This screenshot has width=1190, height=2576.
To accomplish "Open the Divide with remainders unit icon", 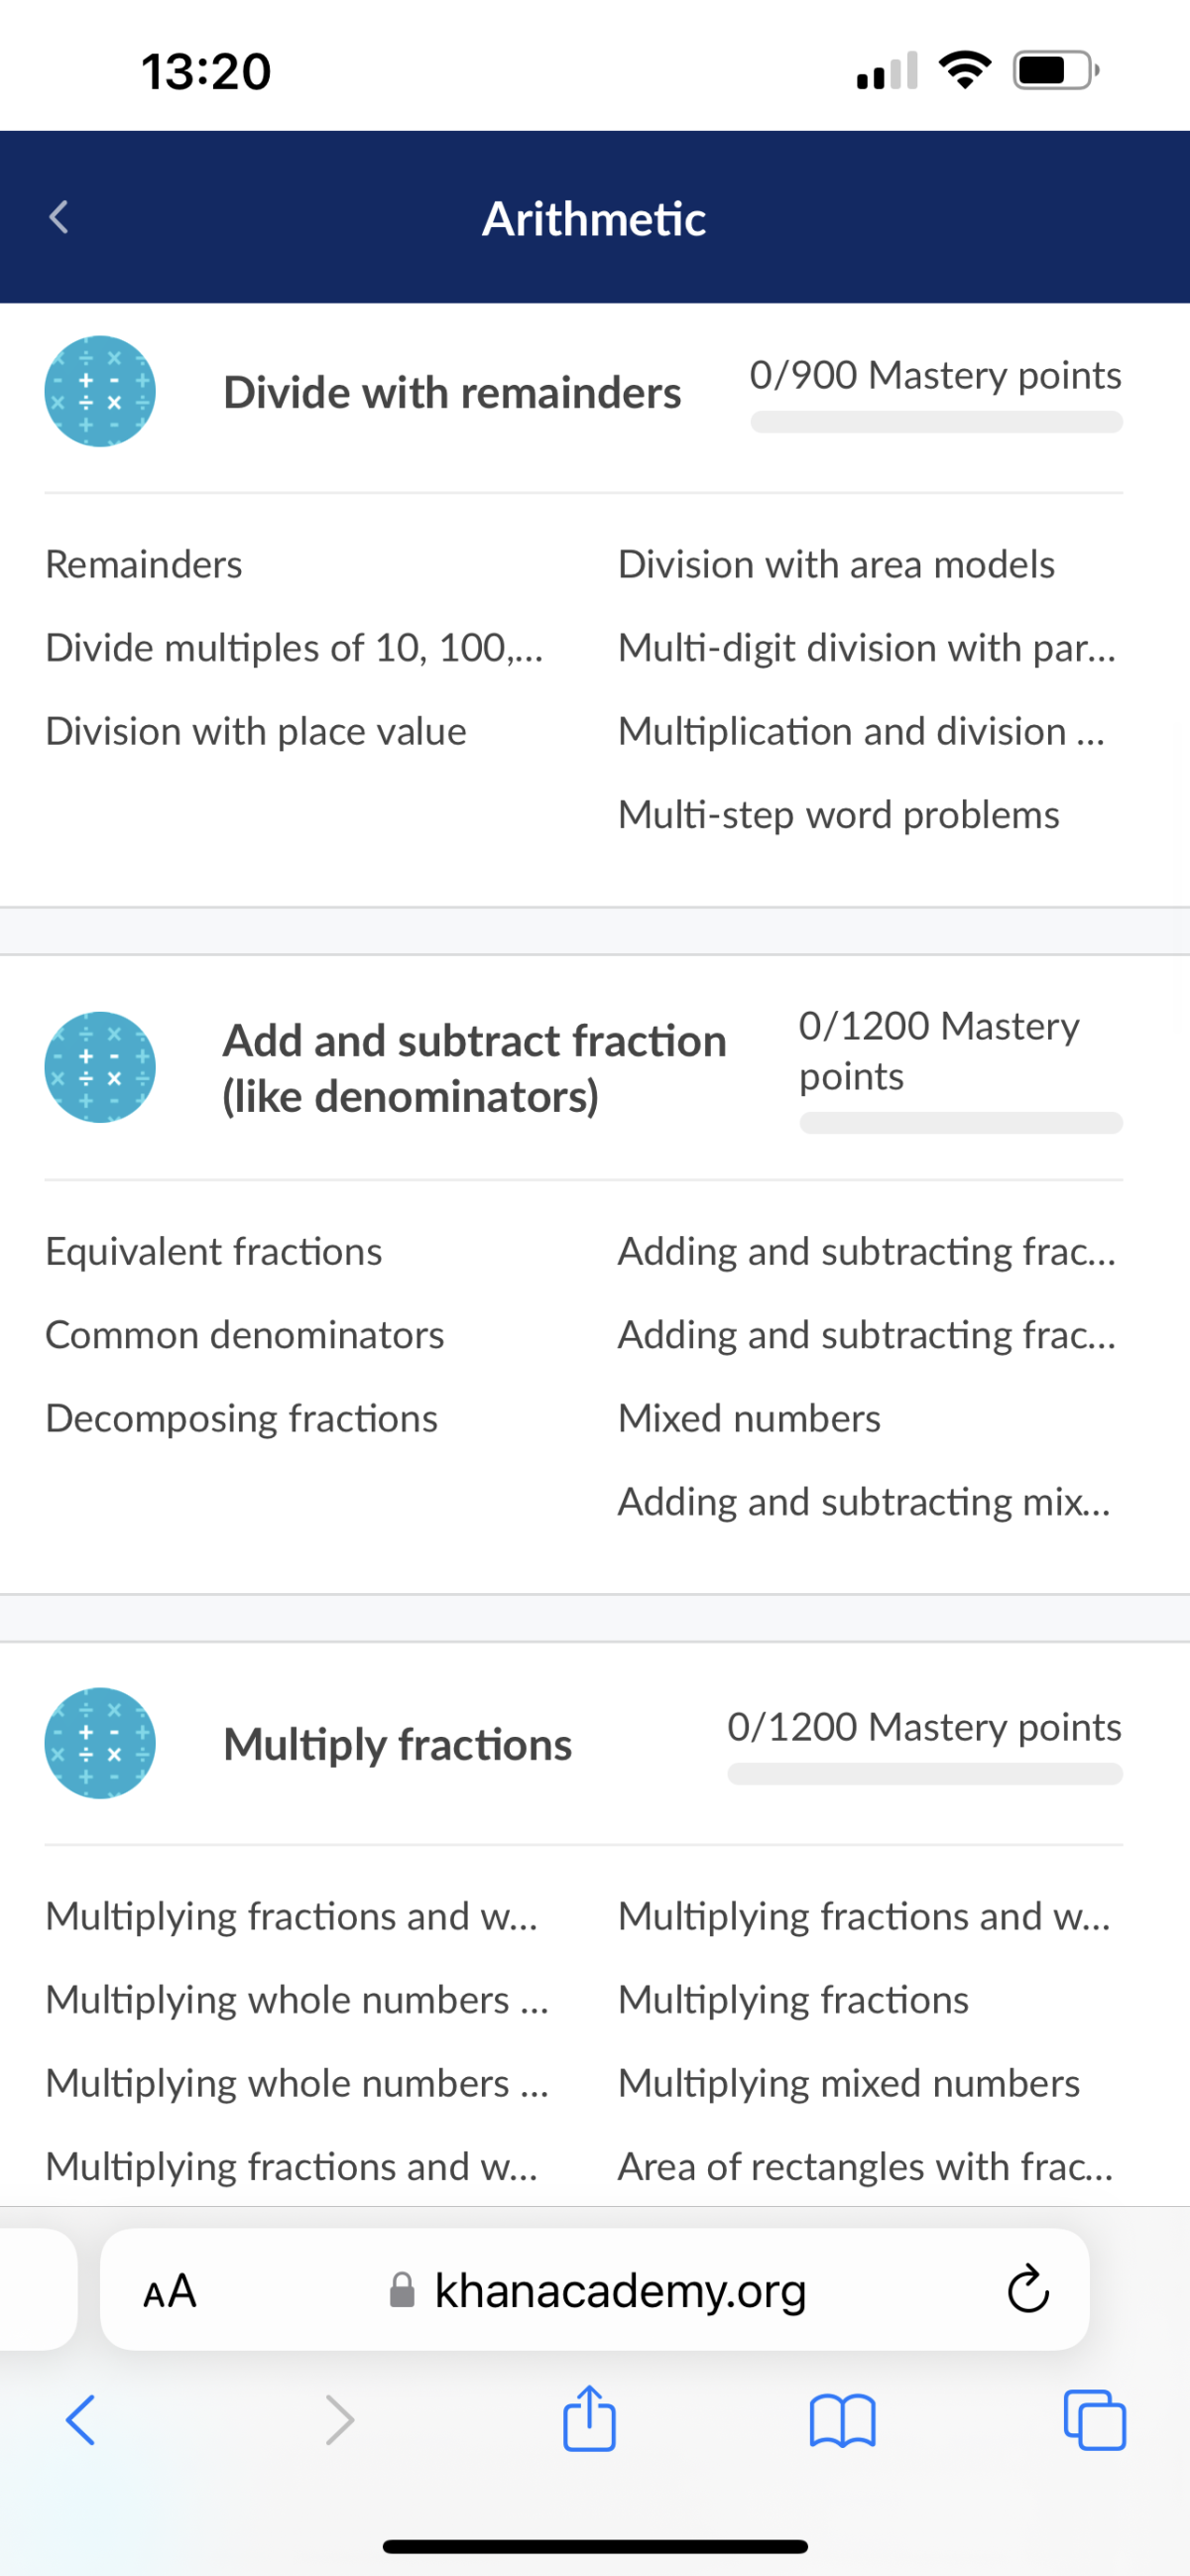I will (100, 391).
